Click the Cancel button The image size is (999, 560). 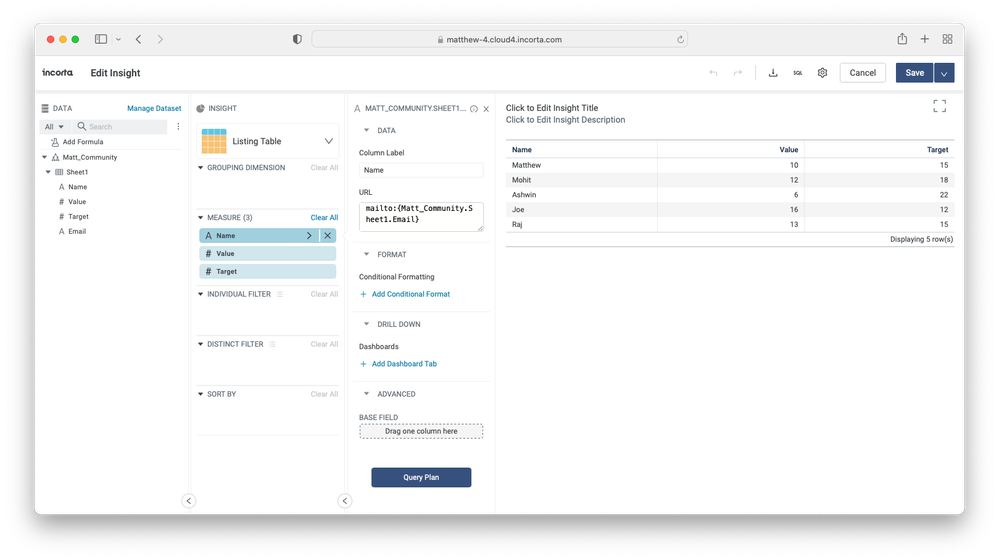click(862, 73)
